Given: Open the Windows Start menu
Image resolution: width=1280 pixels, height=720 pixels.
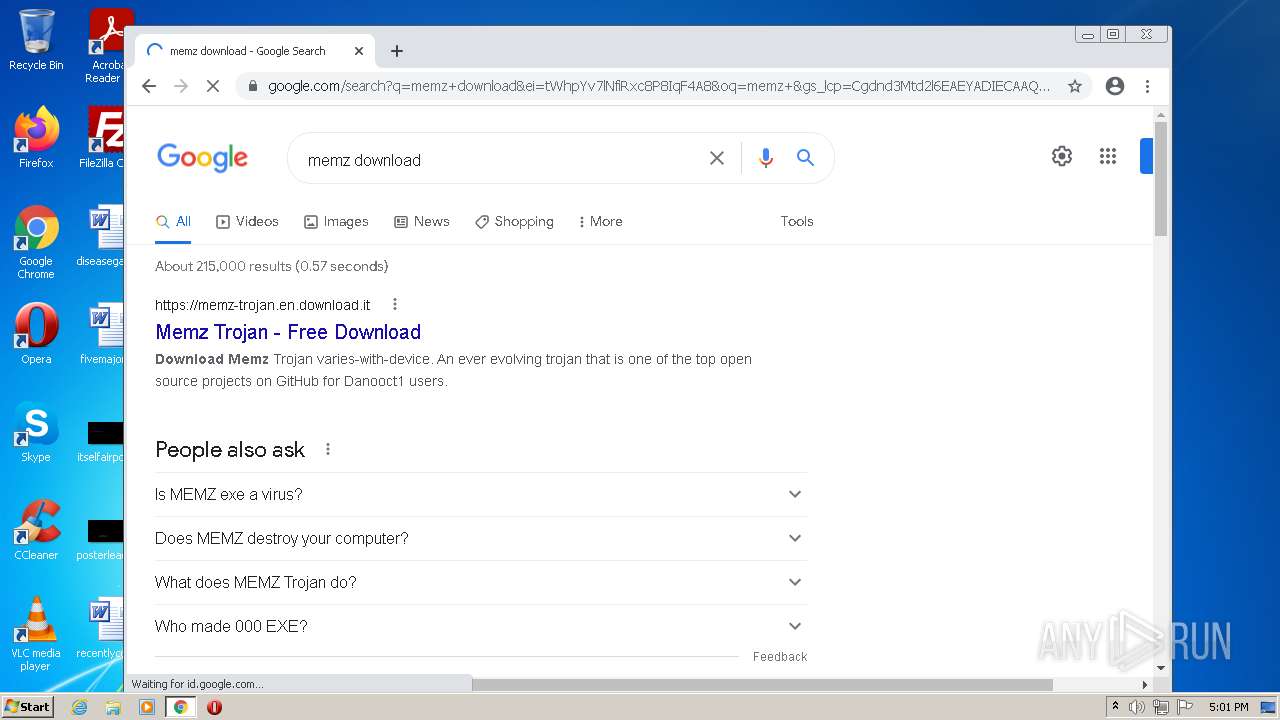Looking at the screenshot, I should pyautogui.click(x=28, y=707).
